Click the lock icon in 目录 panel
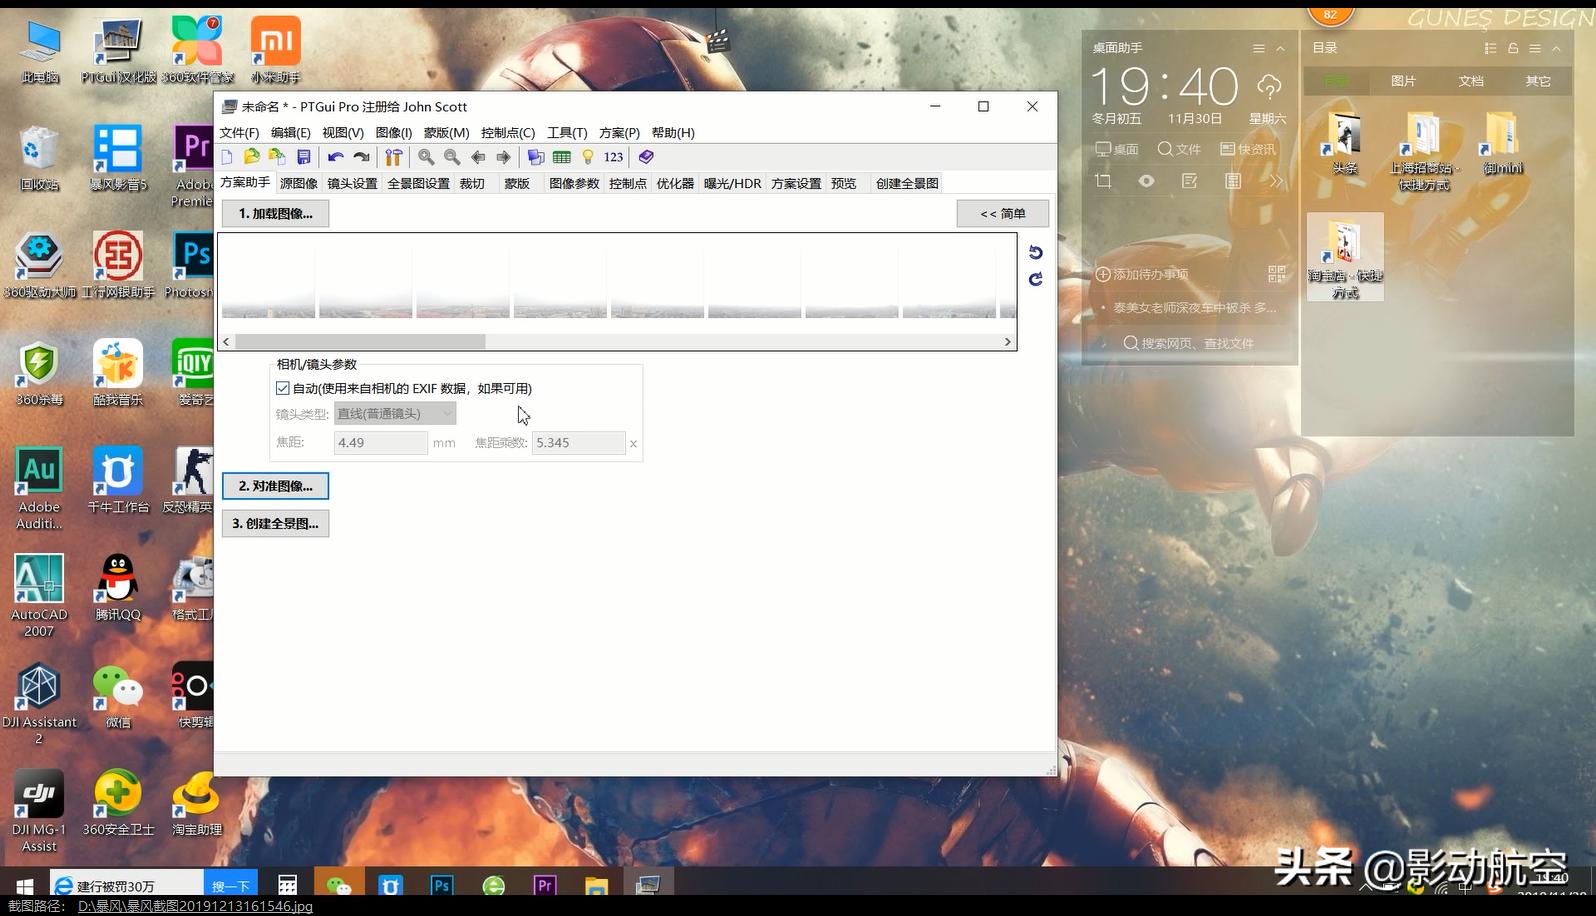This screenshot has width=1596, height=916. pos(1513,48)
